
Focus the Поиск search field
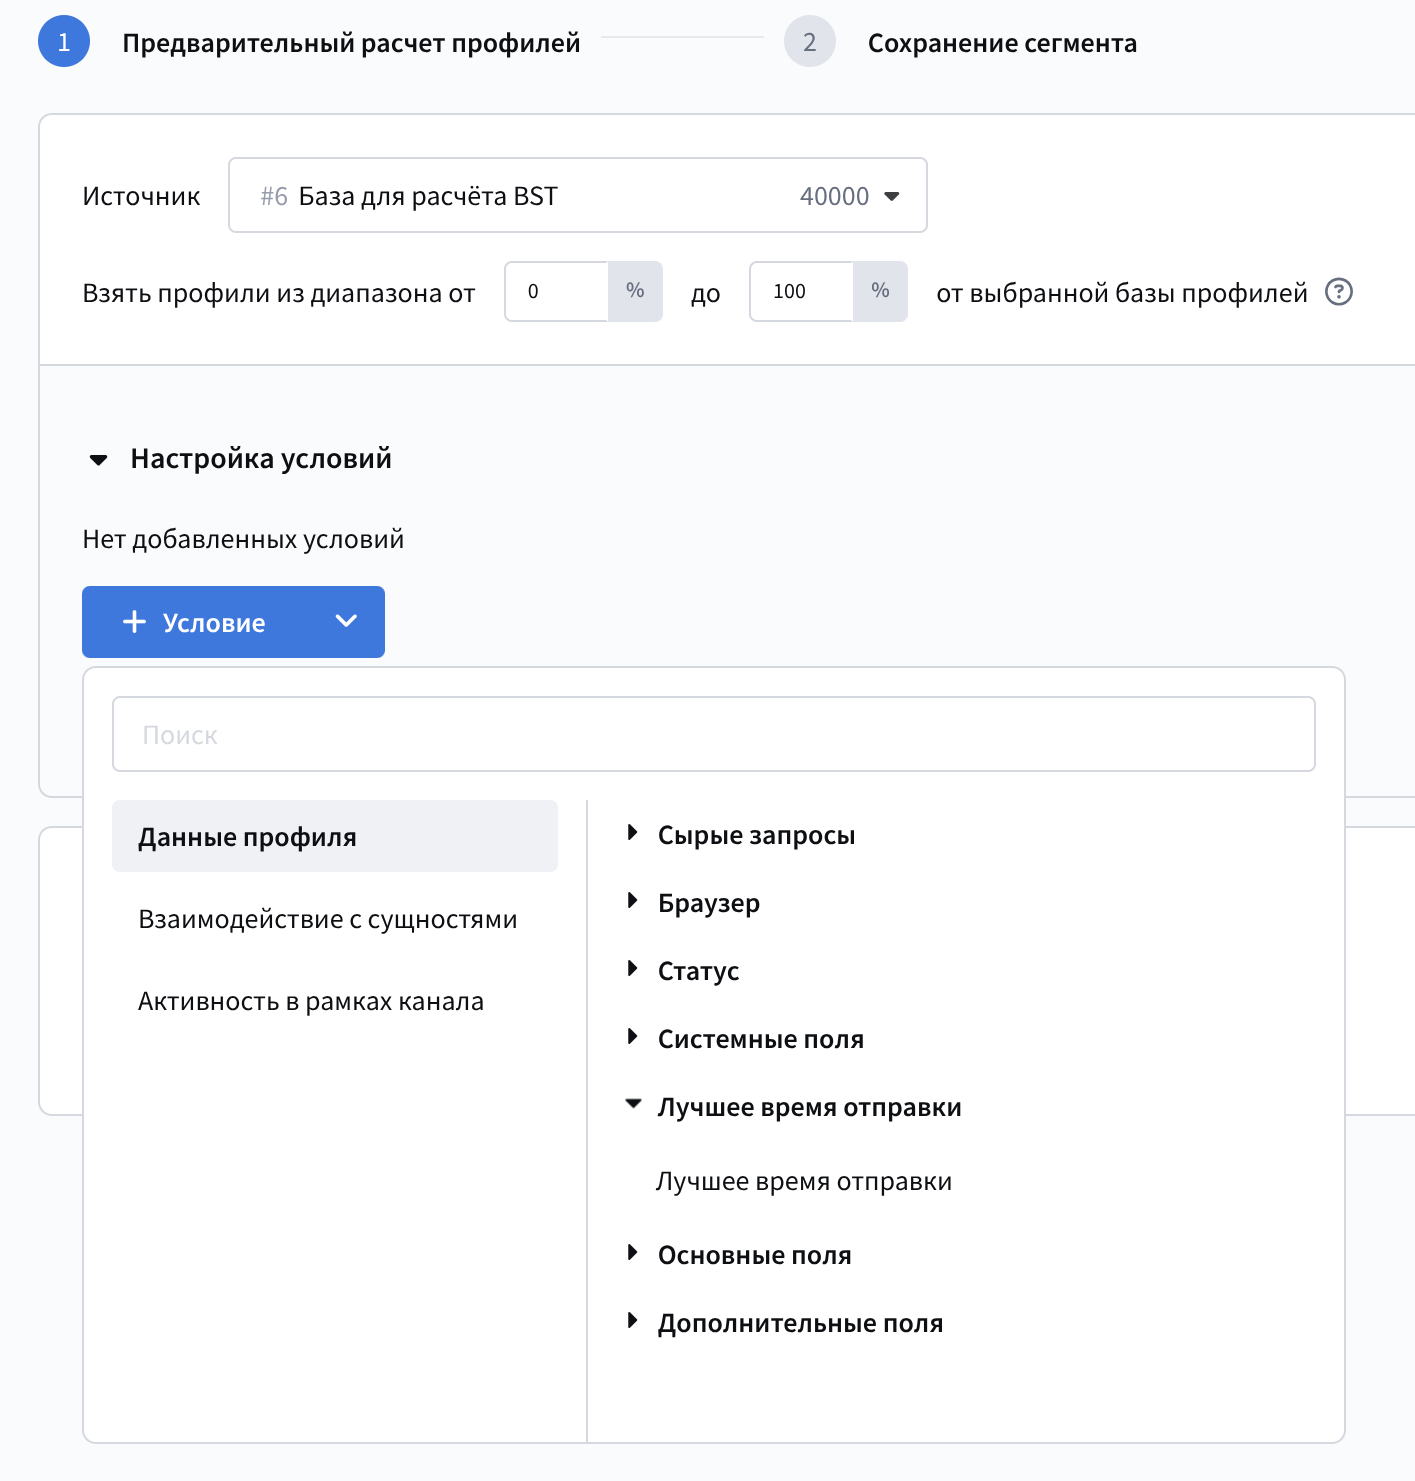(713, 734)
